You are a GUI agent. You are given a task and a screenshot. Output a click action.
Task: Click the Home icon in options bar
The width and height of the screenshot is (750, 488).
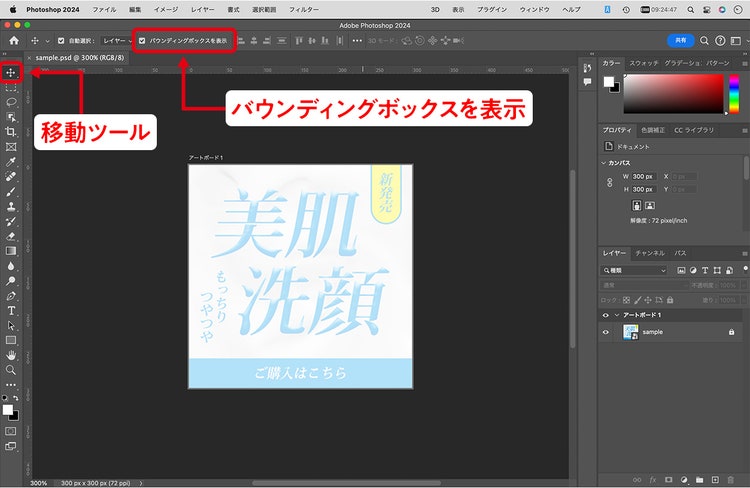14,41
